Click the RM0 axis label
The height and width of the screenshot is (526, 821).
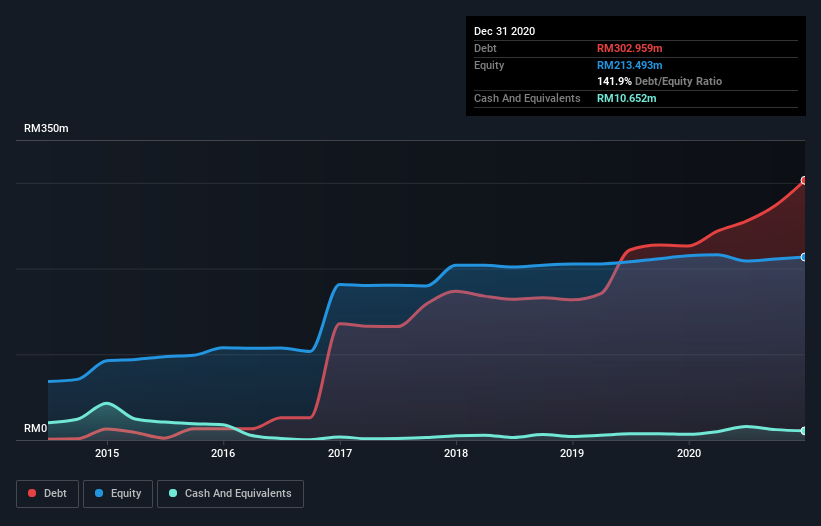coord(36,428)
